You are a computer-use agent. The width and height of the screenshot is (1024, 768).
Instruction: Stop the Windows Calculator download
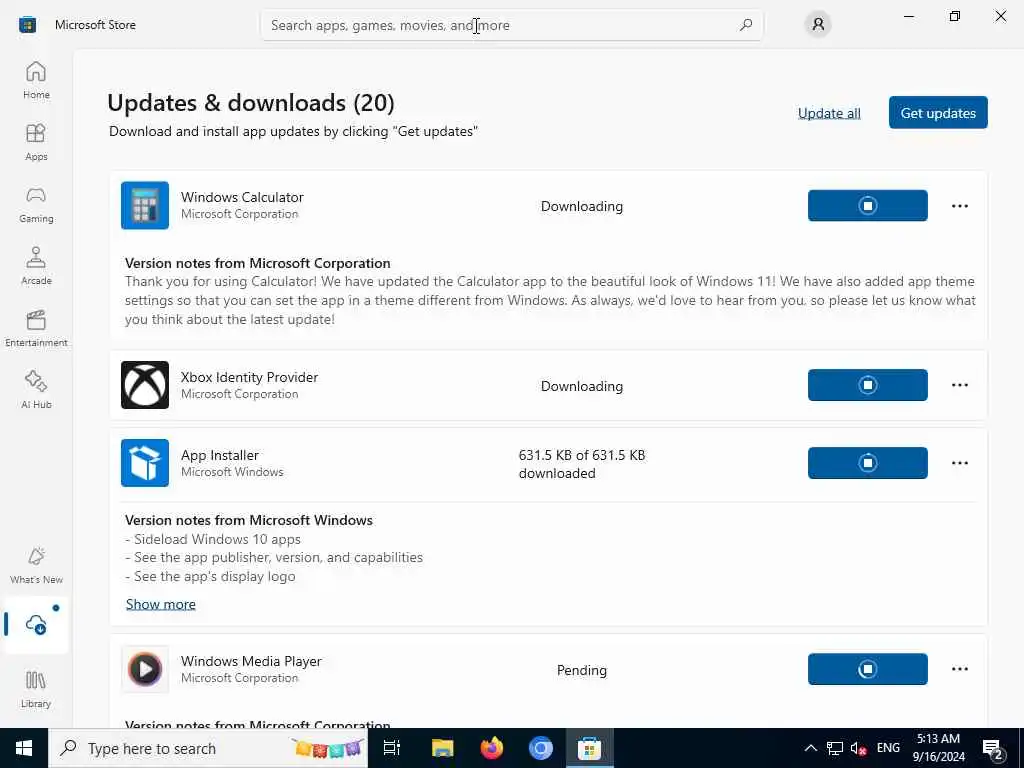(867, 206)
